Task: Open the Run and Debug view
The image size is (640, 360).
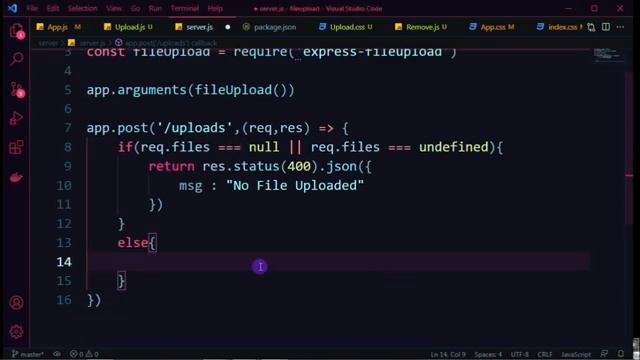Action: [16, 118]
